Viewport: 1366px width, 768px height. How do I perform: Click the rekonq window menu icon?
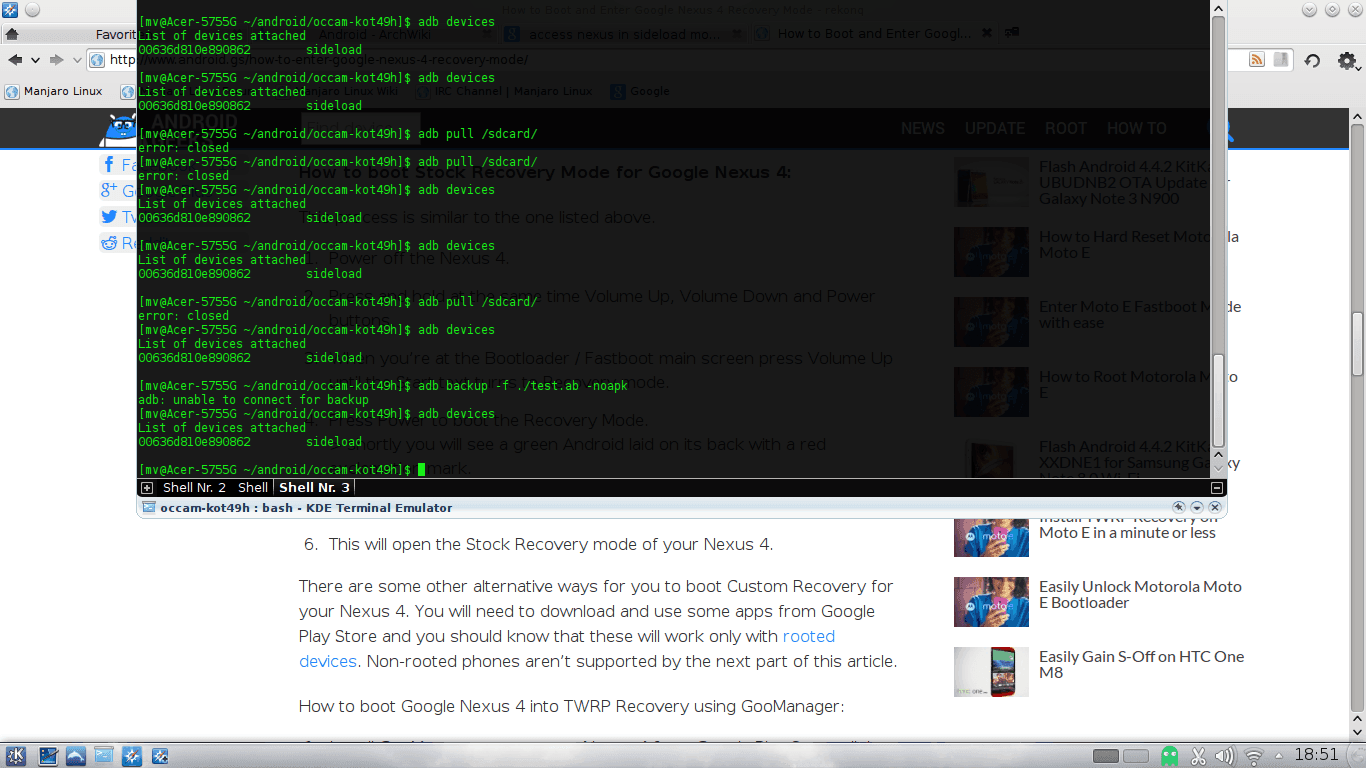point(11,10)
